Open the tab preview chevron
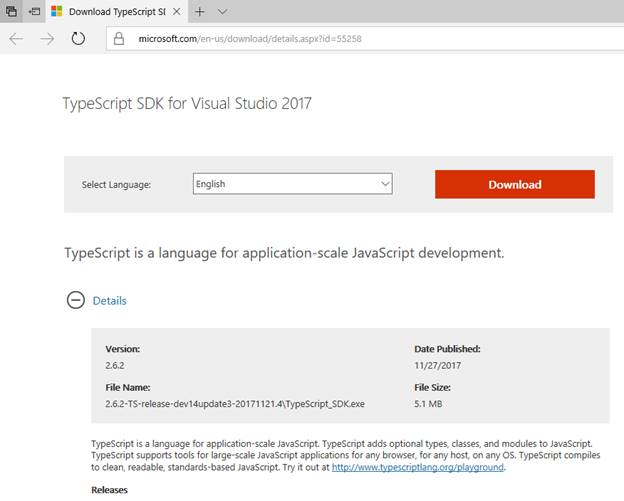This screenshot has width=624, height=501. coord(222,12)
